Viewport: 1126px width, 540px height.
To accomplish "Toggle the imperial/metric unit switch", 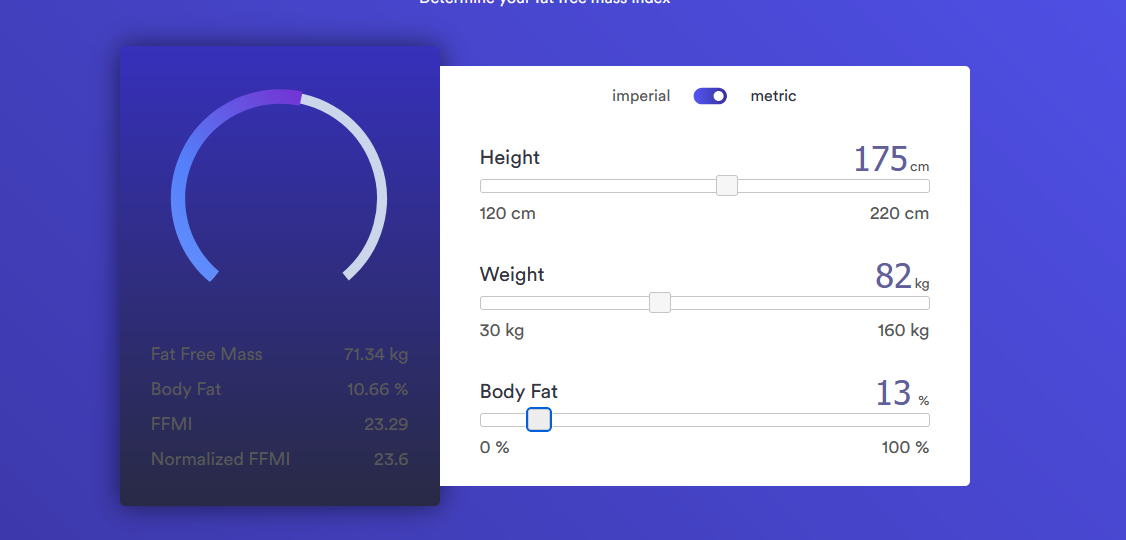I will (709, 96).
